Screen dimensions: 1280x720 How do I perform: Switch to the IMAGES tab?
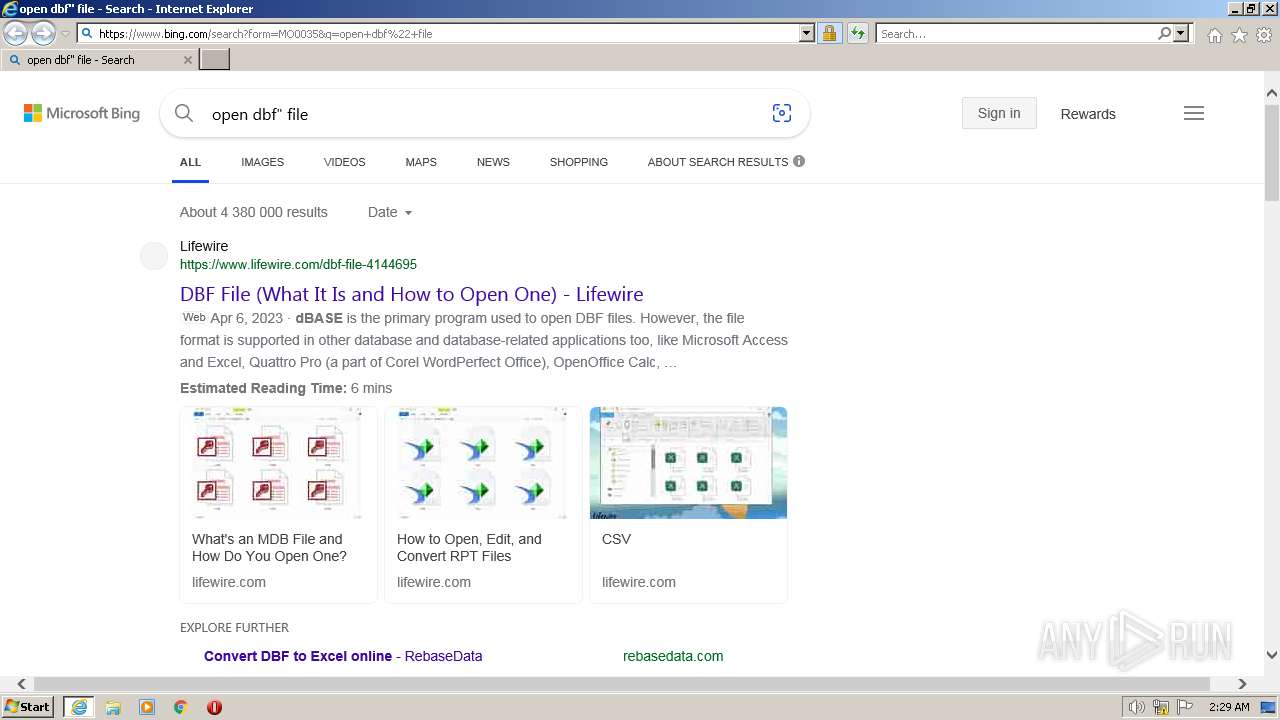point(262,162)
